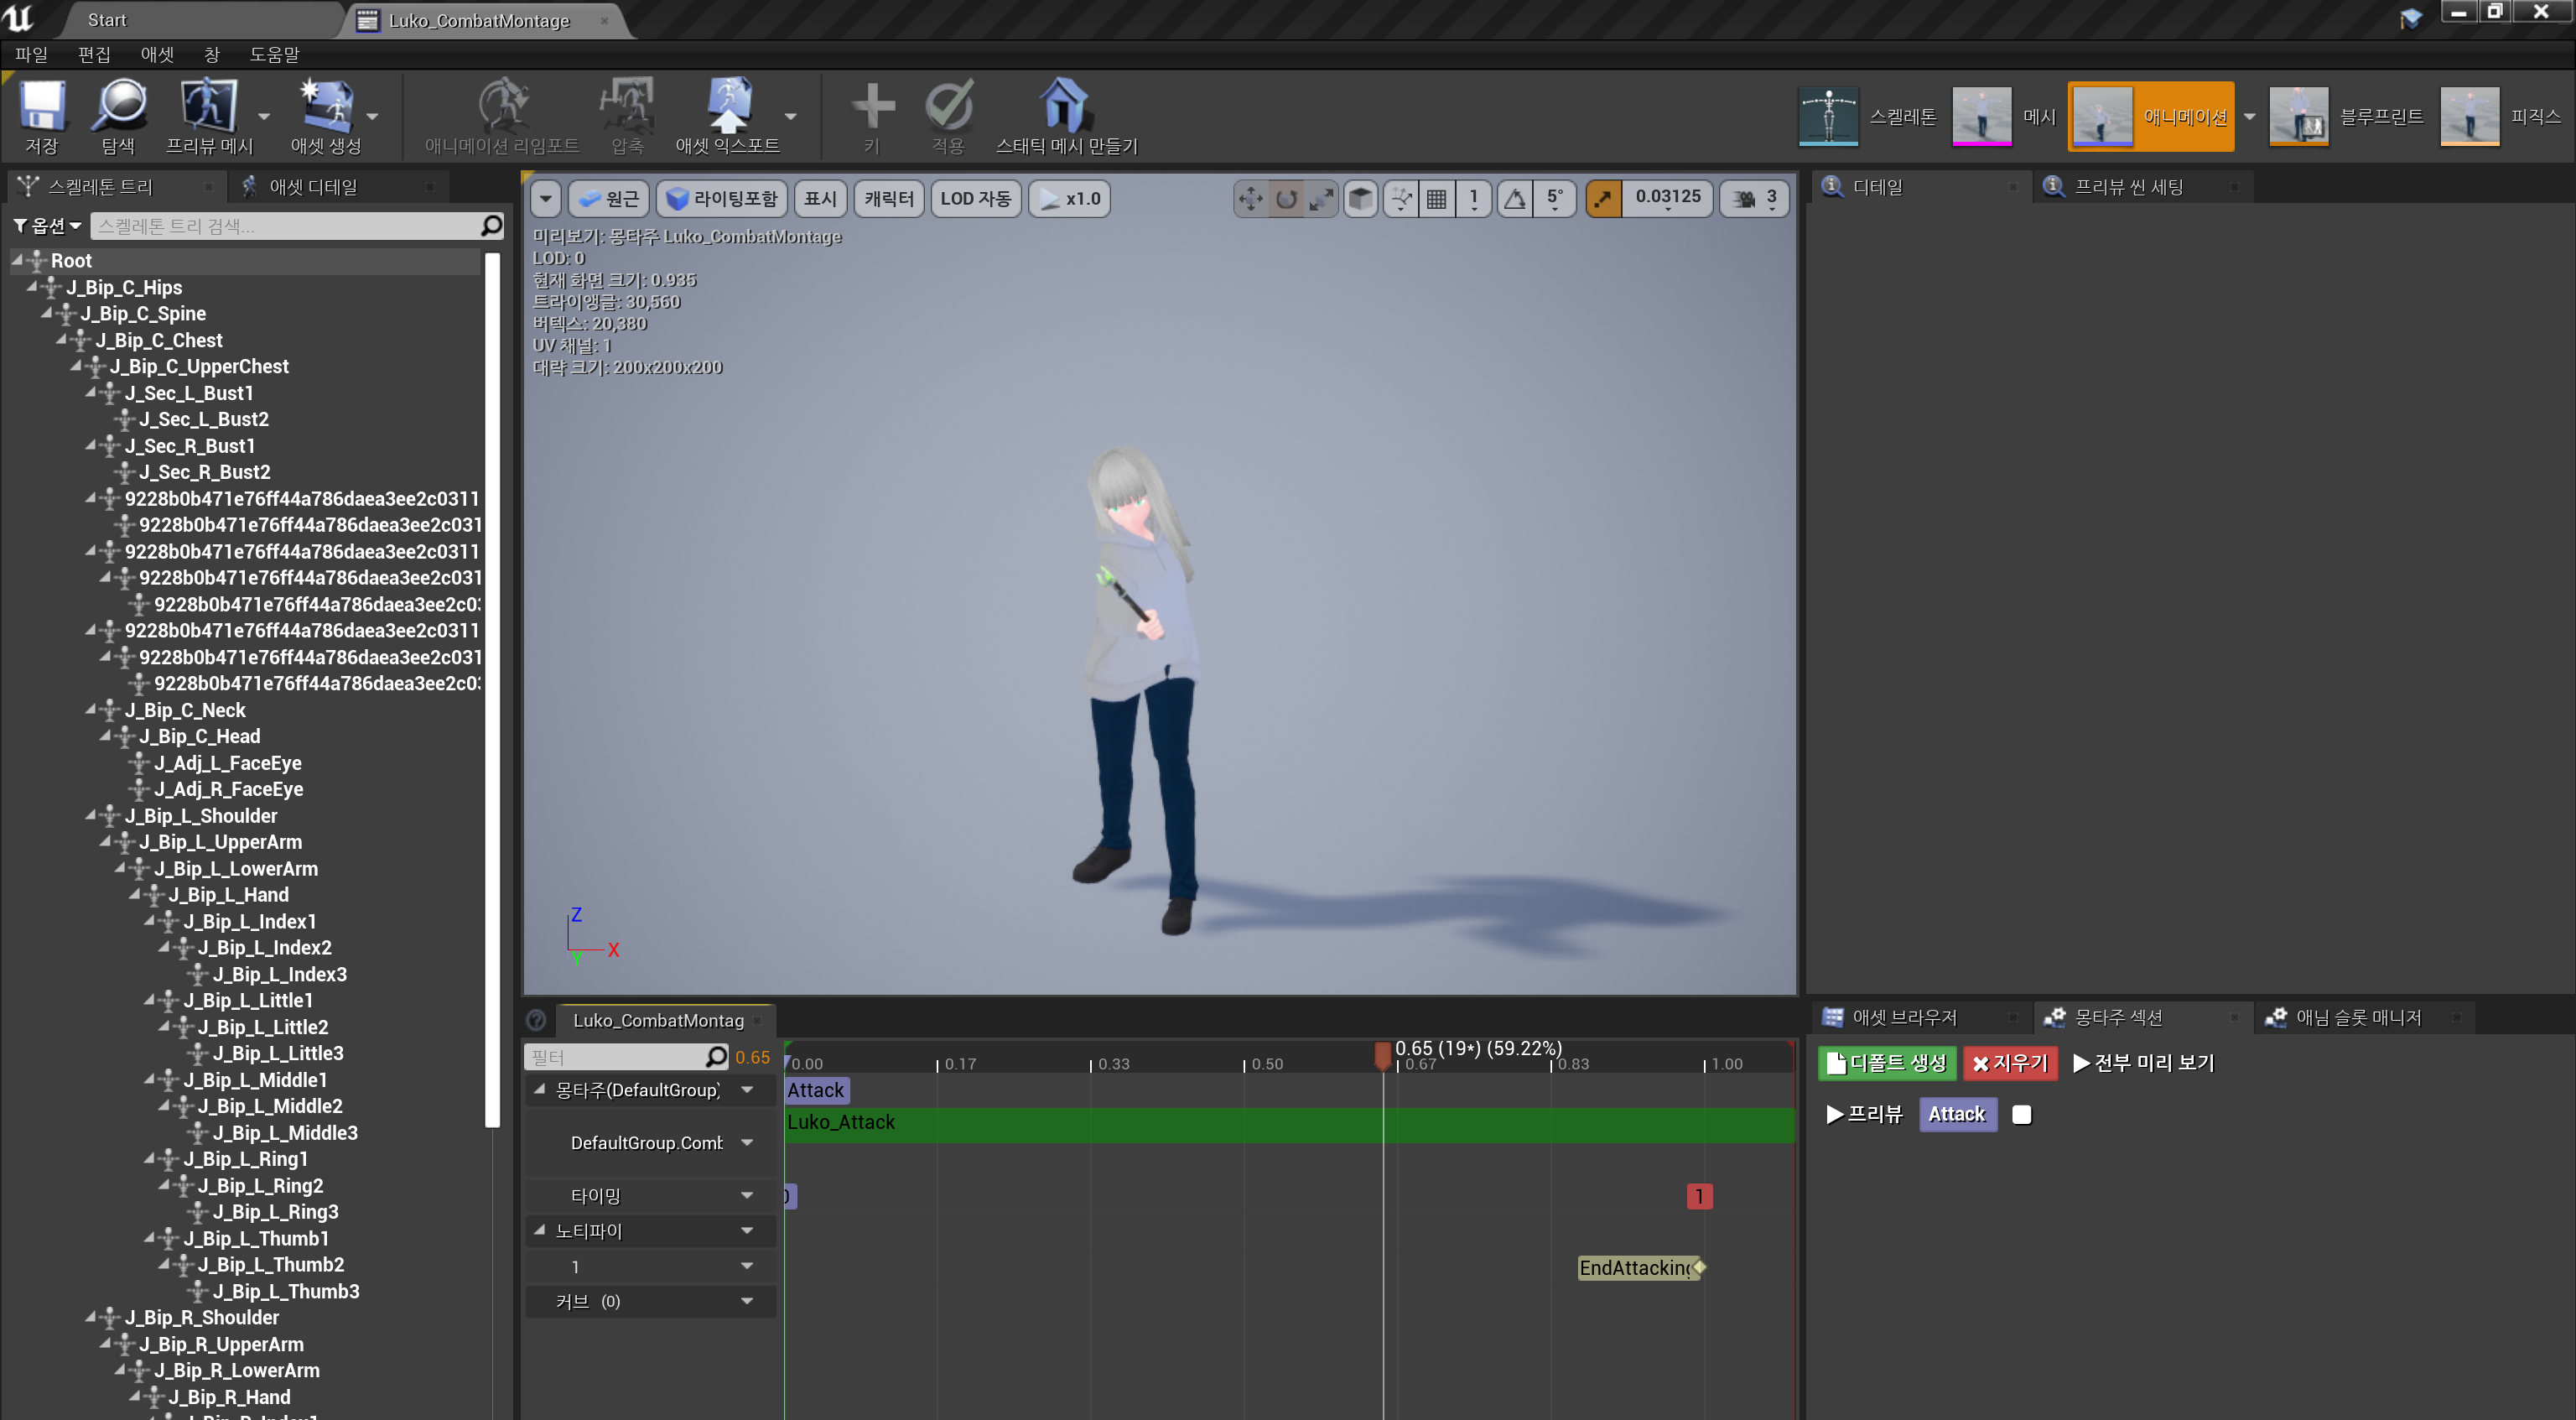Open the LOD 자동 dropdown
The image size is (2576, 1420).
pyautogui.click(x=975, y=198)
